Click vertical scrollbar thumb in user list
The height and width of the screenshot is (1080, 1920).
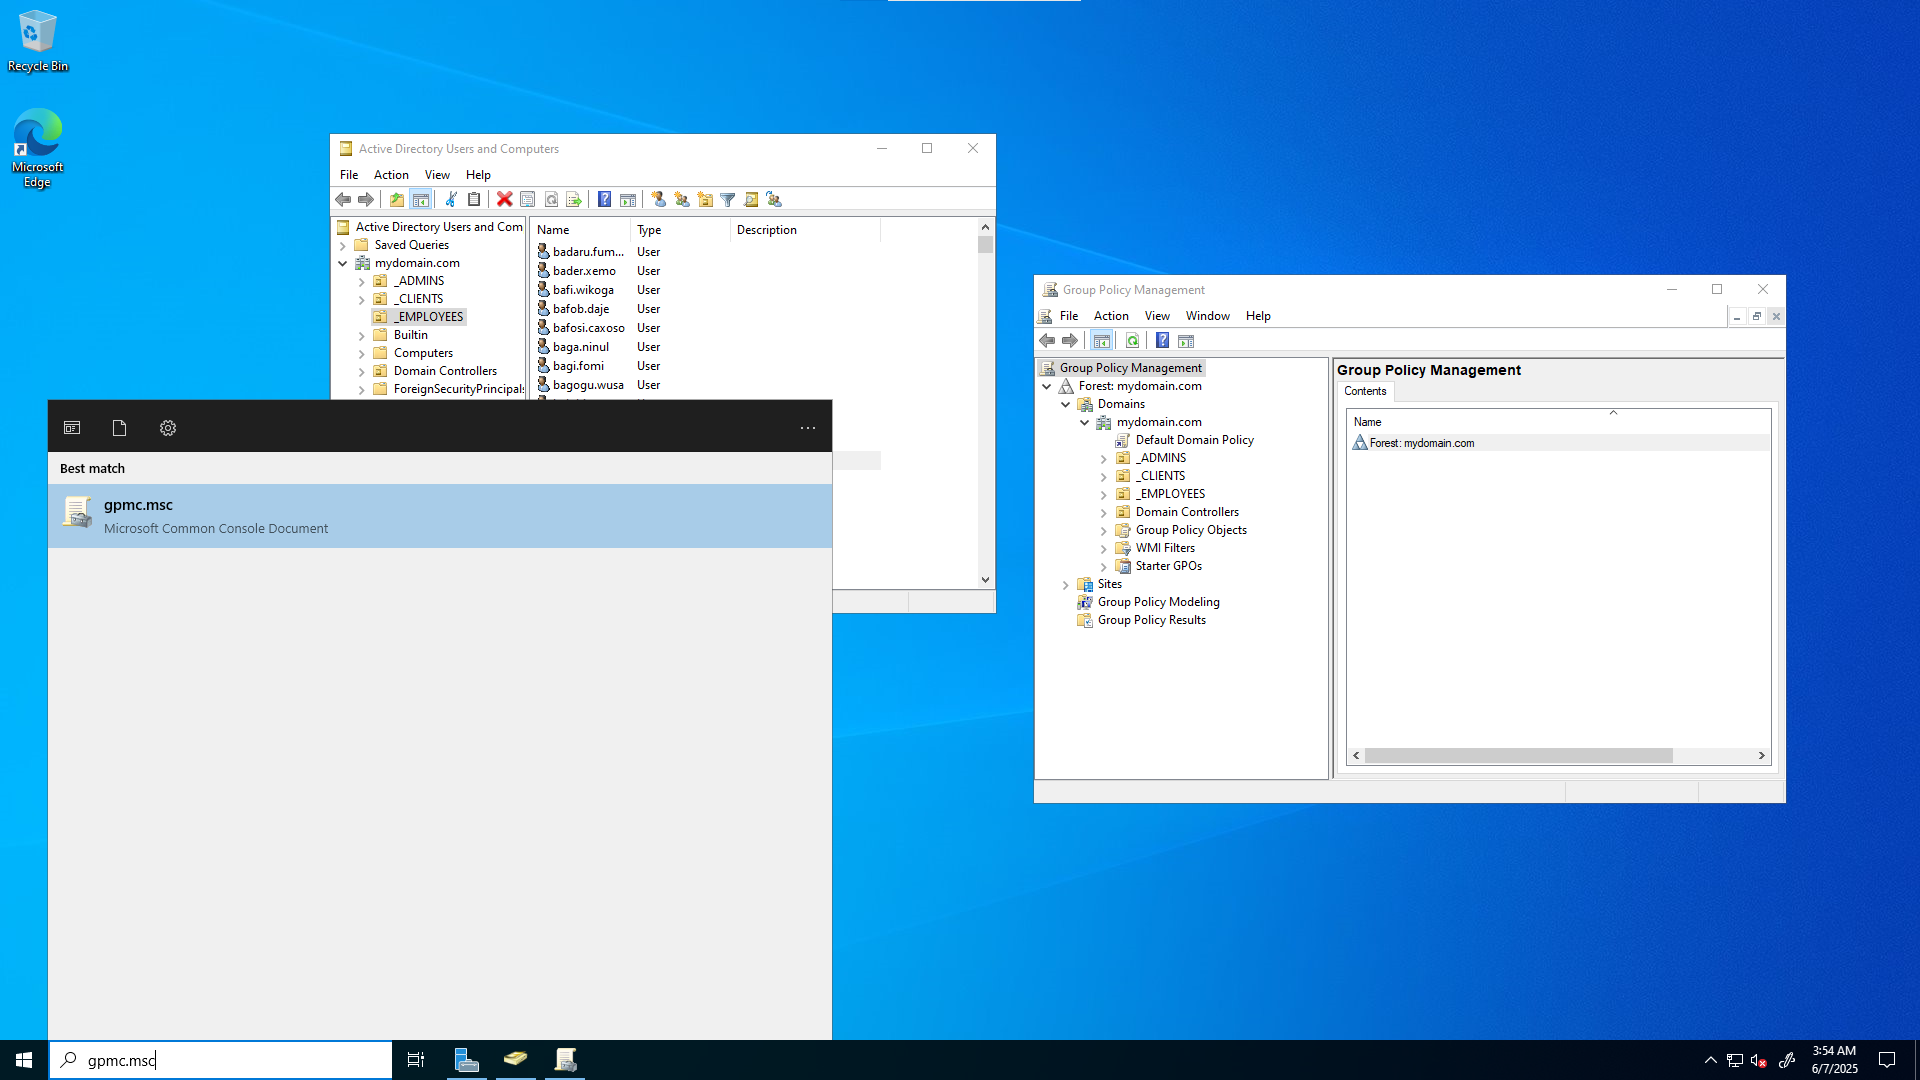click(x=985, y=245)
